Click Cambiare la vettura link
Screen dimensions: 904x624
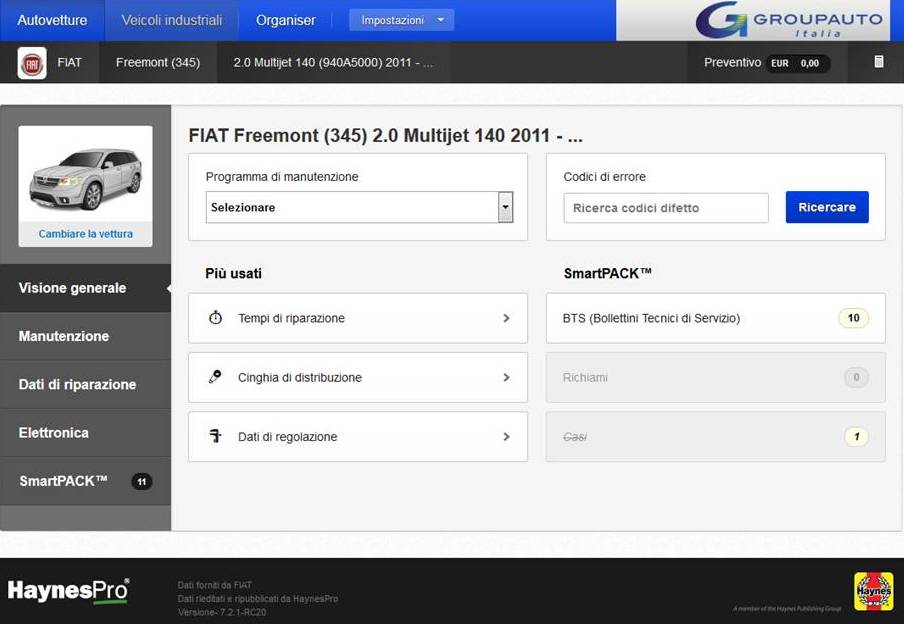click(85, 234)
